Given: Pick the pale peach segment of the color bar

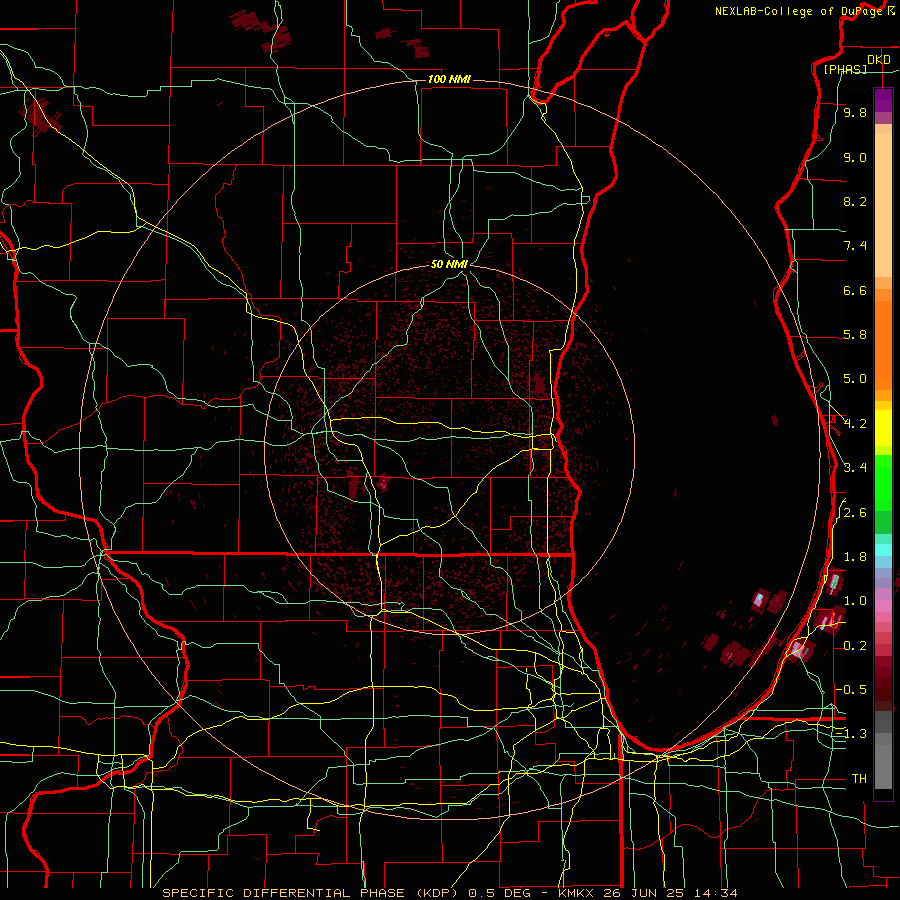Looking at the screenshot, I should pos(883,205).
